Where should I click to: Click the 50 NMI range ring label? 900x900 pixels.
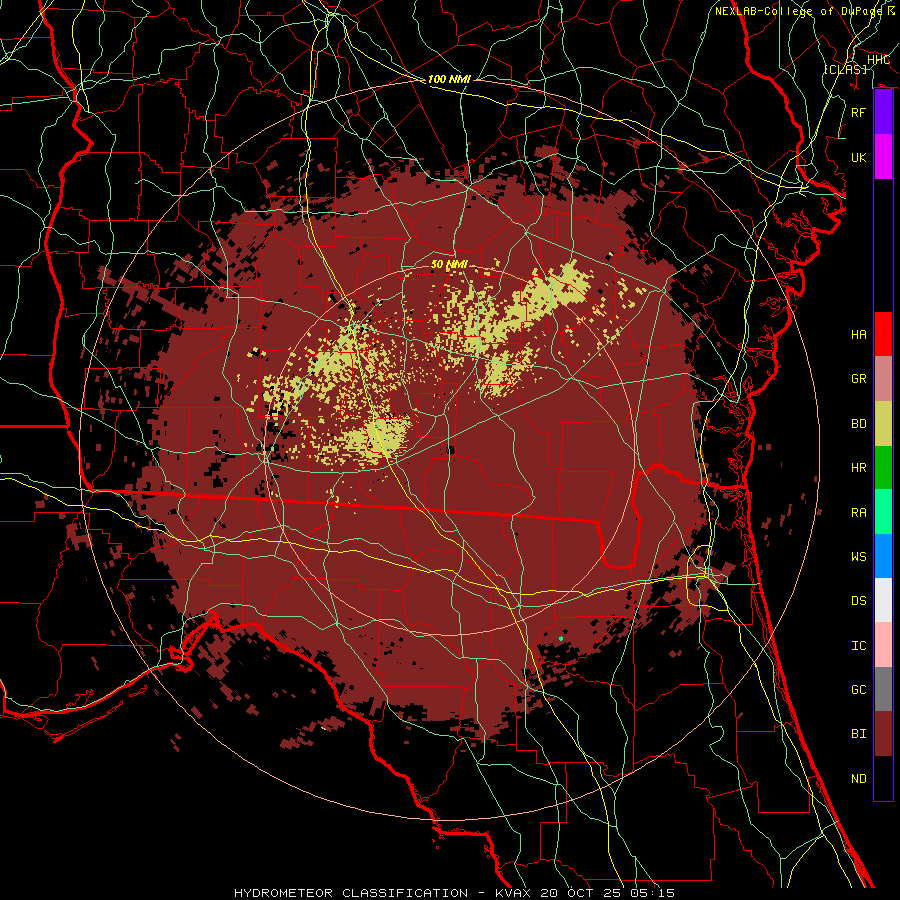pos(449,264)
